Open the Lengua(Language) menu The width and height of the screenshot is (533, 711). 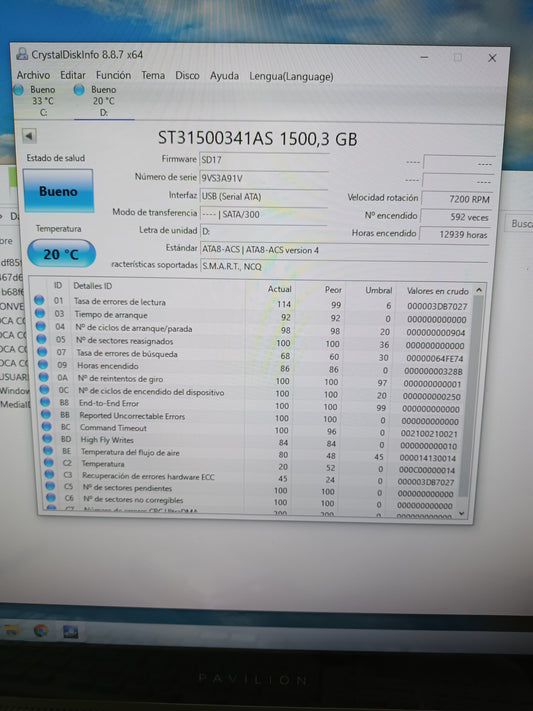point(291,77)
